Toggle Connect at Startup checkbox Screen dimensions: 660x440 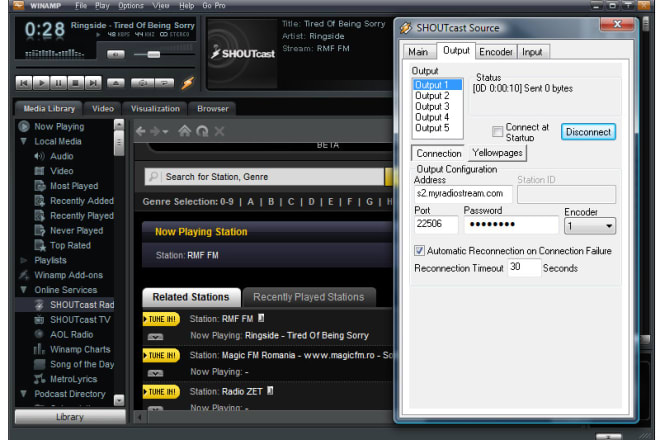point(498,131)
